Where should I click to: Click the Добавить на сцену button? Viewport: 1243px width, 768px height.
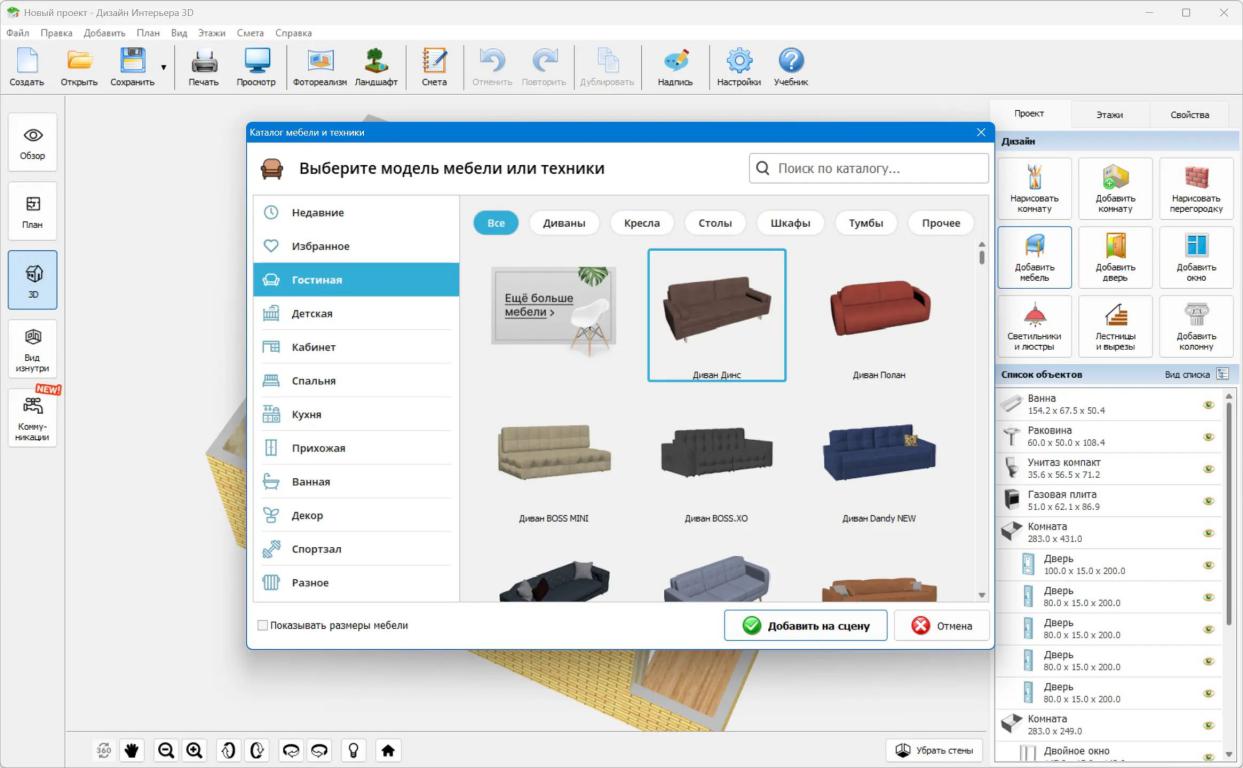806,625
